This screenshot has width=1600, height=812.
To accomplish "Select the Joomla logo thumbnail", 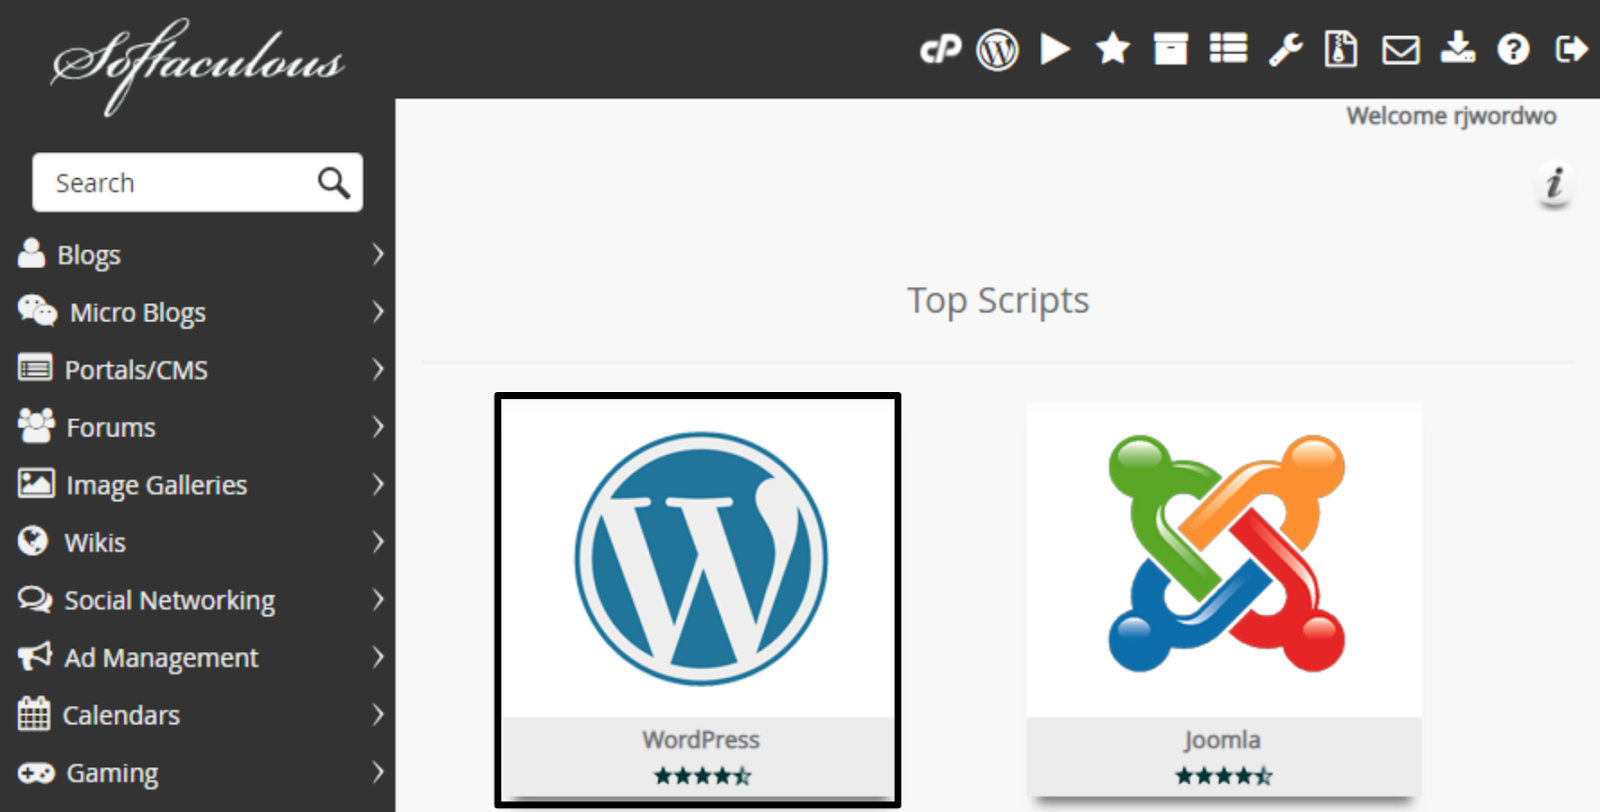I will click(x=1226, y=553).
